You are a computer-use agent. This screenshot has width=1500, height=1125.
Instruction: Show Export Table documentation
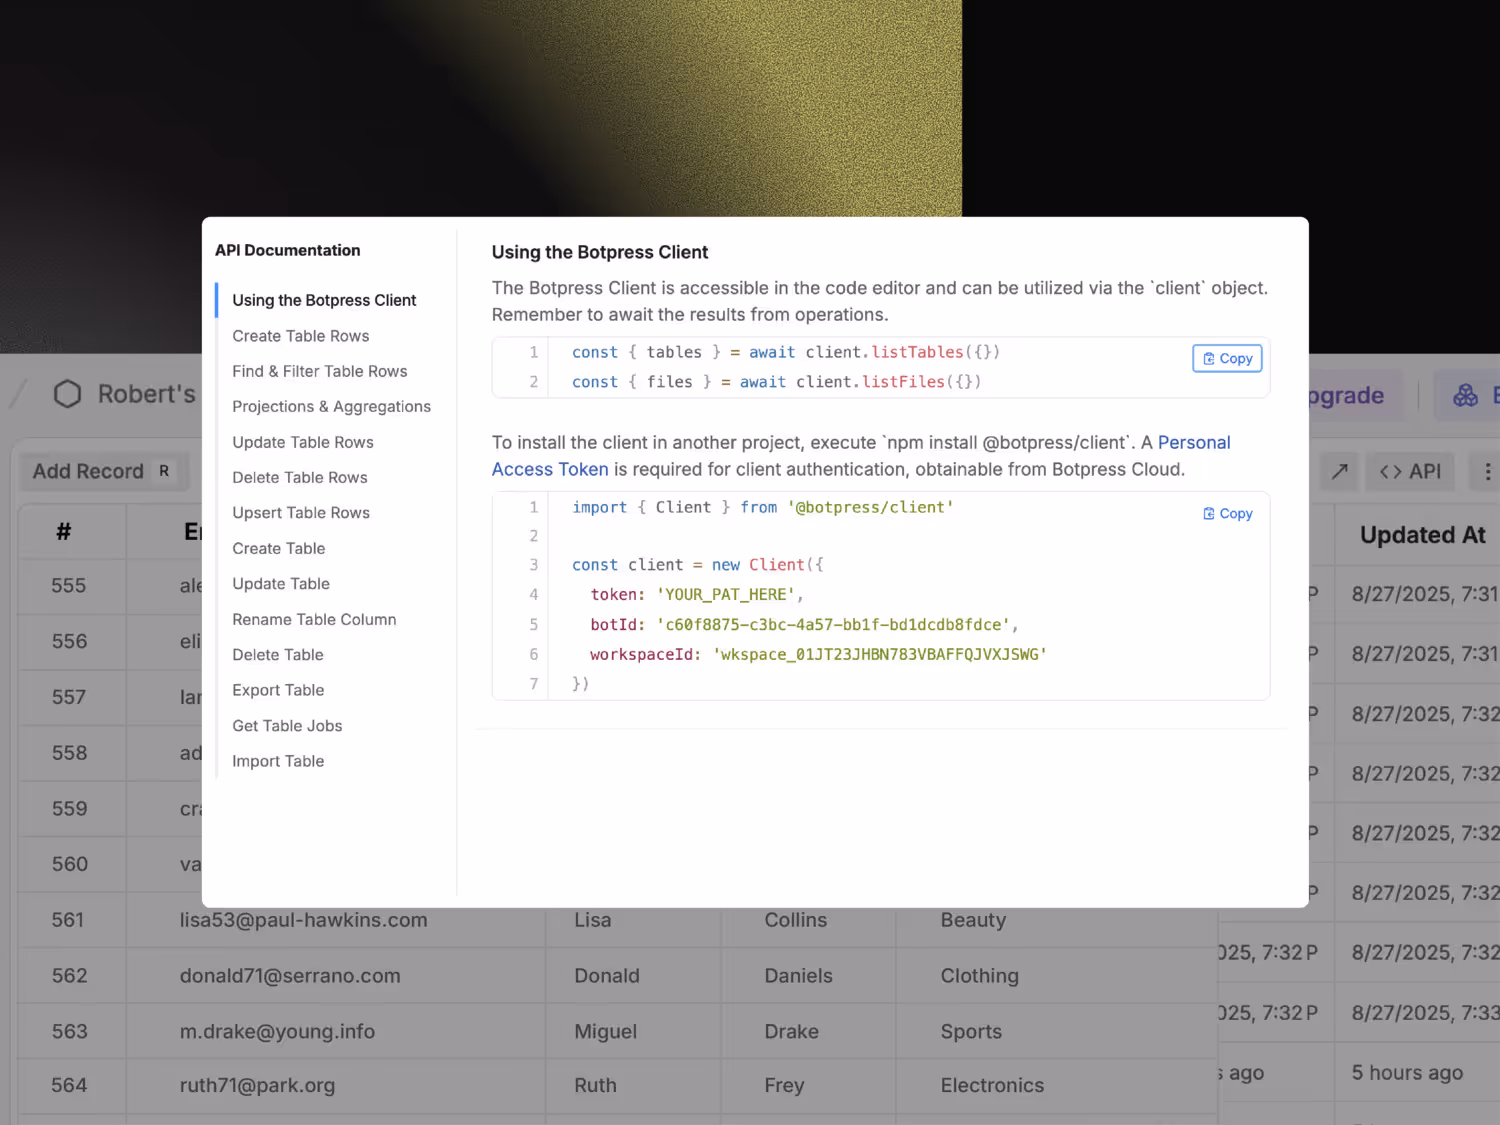278,690
